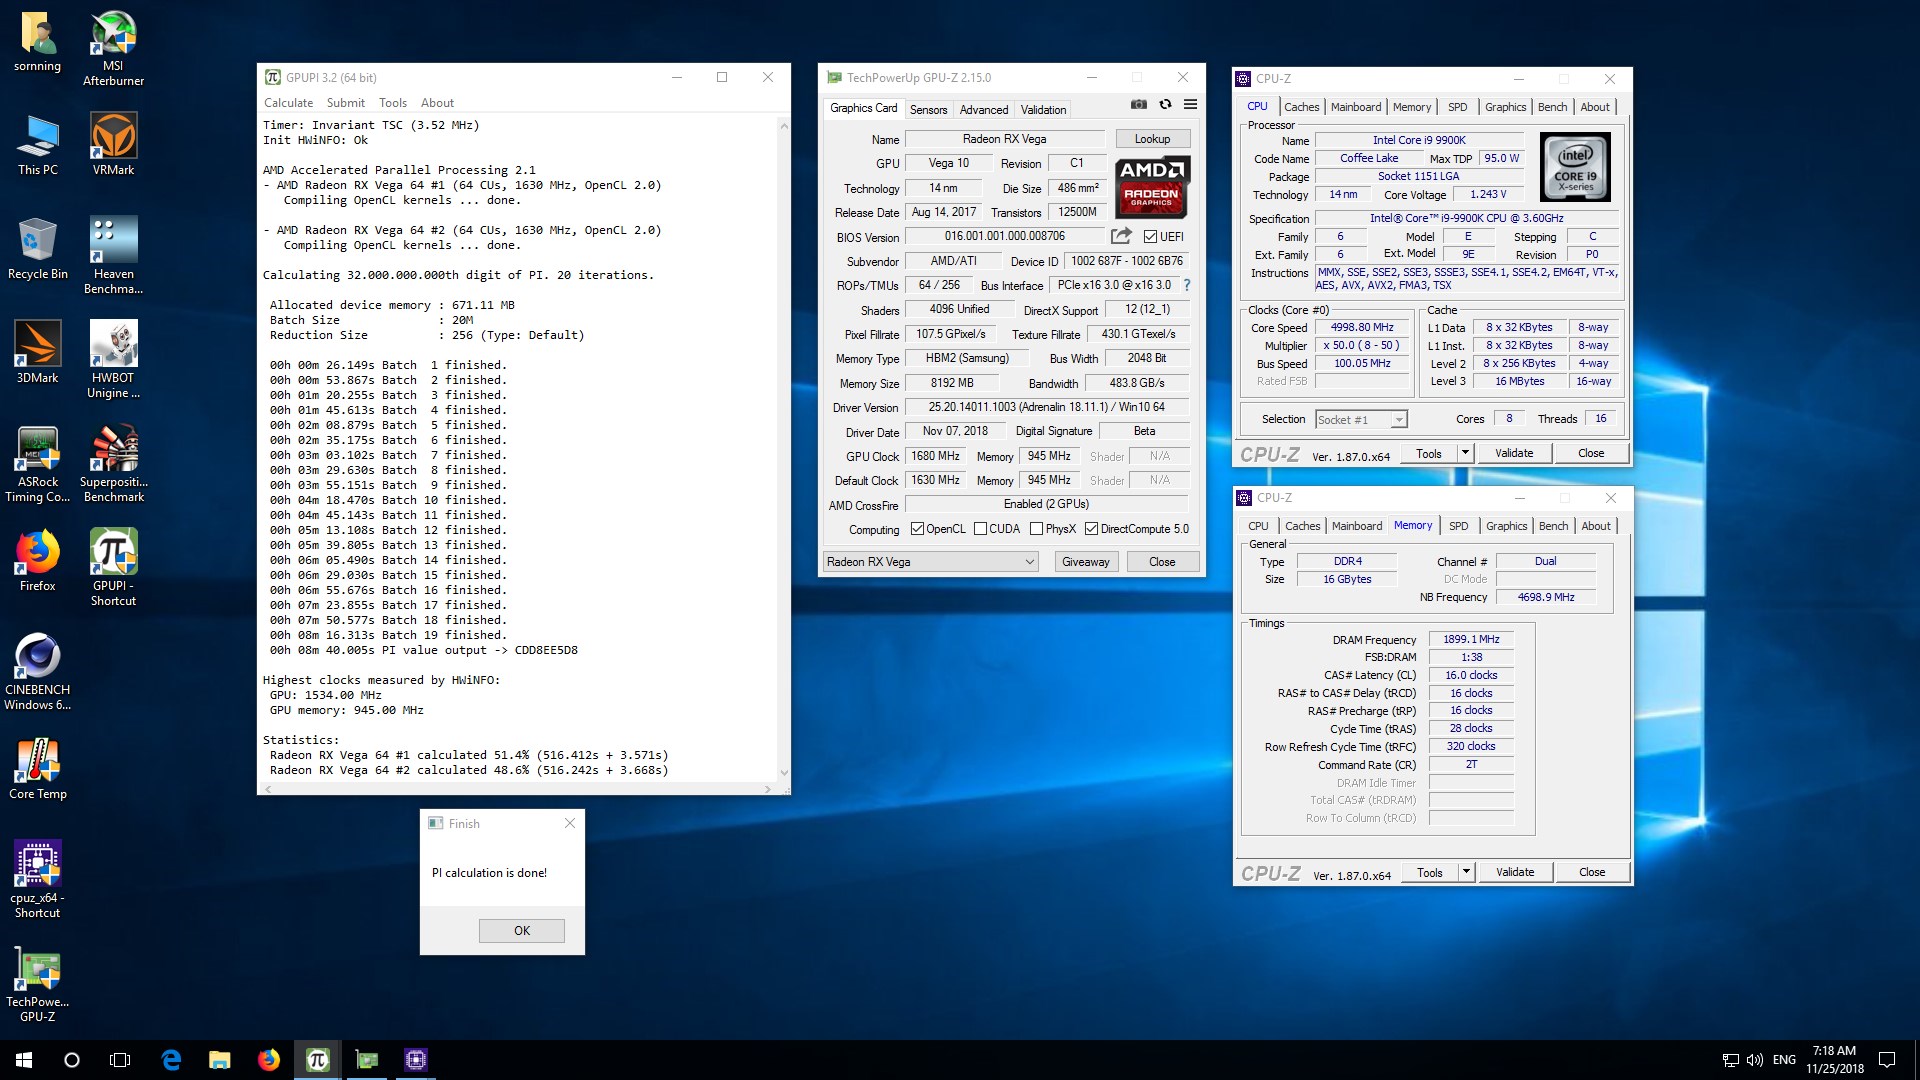Open Bench tab in bottom CPU-Z window
This screenshot has width=1920, height=1080.
coord(1553,526)
